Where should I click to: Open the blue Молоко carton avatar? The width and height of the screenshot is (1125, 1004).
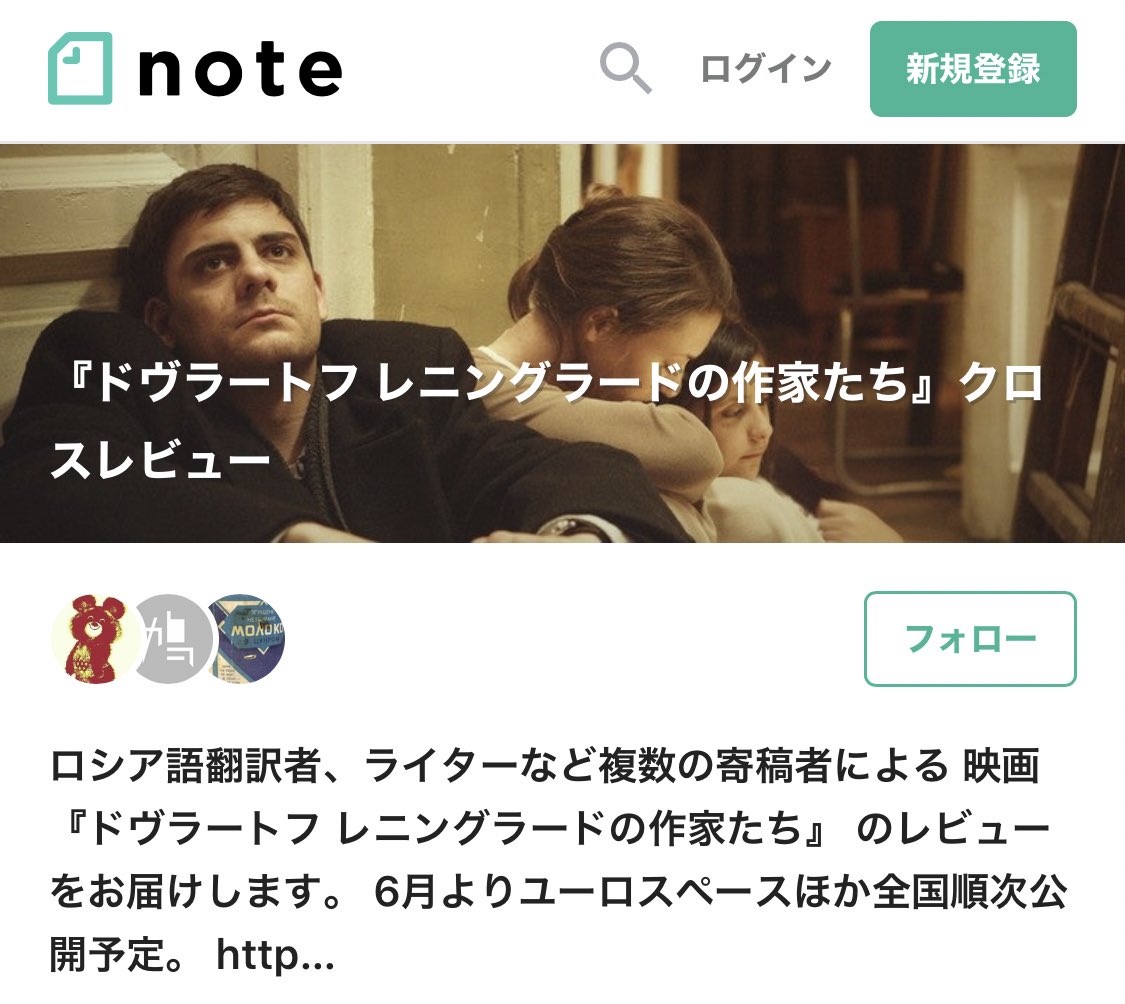[x=246, y=639]
